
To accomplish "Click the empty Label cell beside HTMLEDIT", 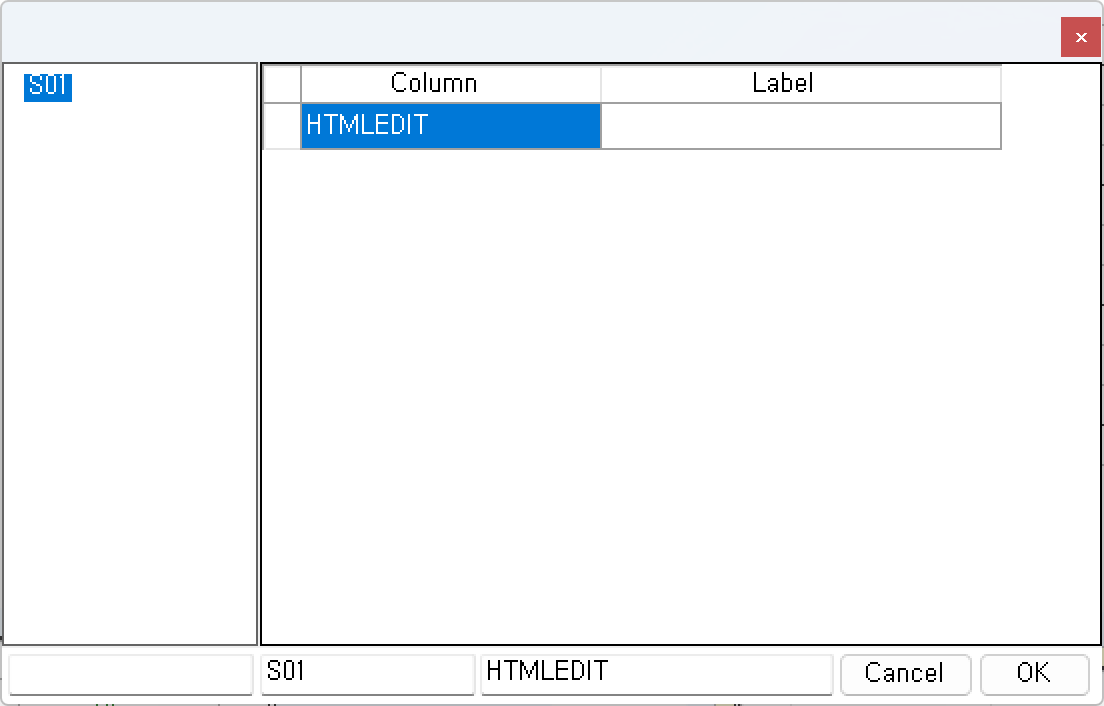I will click(x=800, y=126).
